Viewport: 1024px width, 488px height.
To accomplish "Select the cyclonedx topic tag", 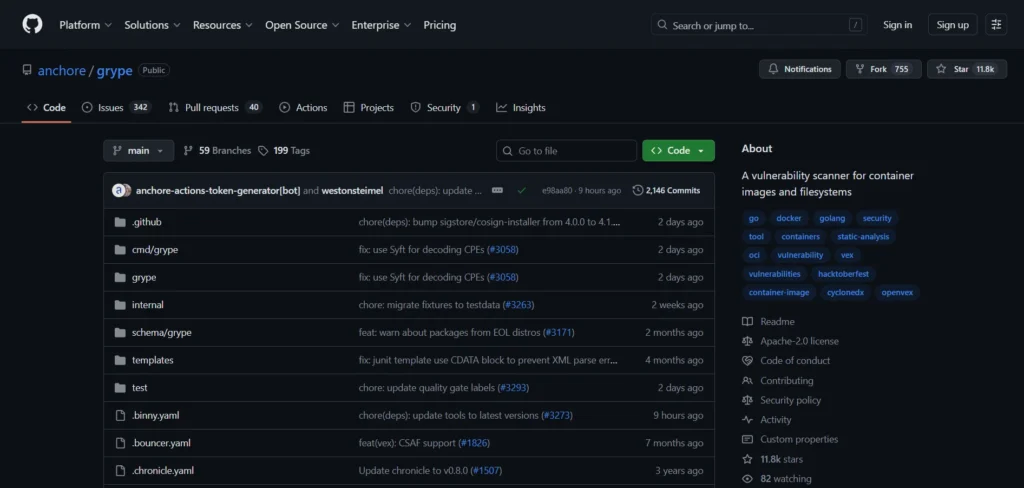I will (x=845, y=292).
